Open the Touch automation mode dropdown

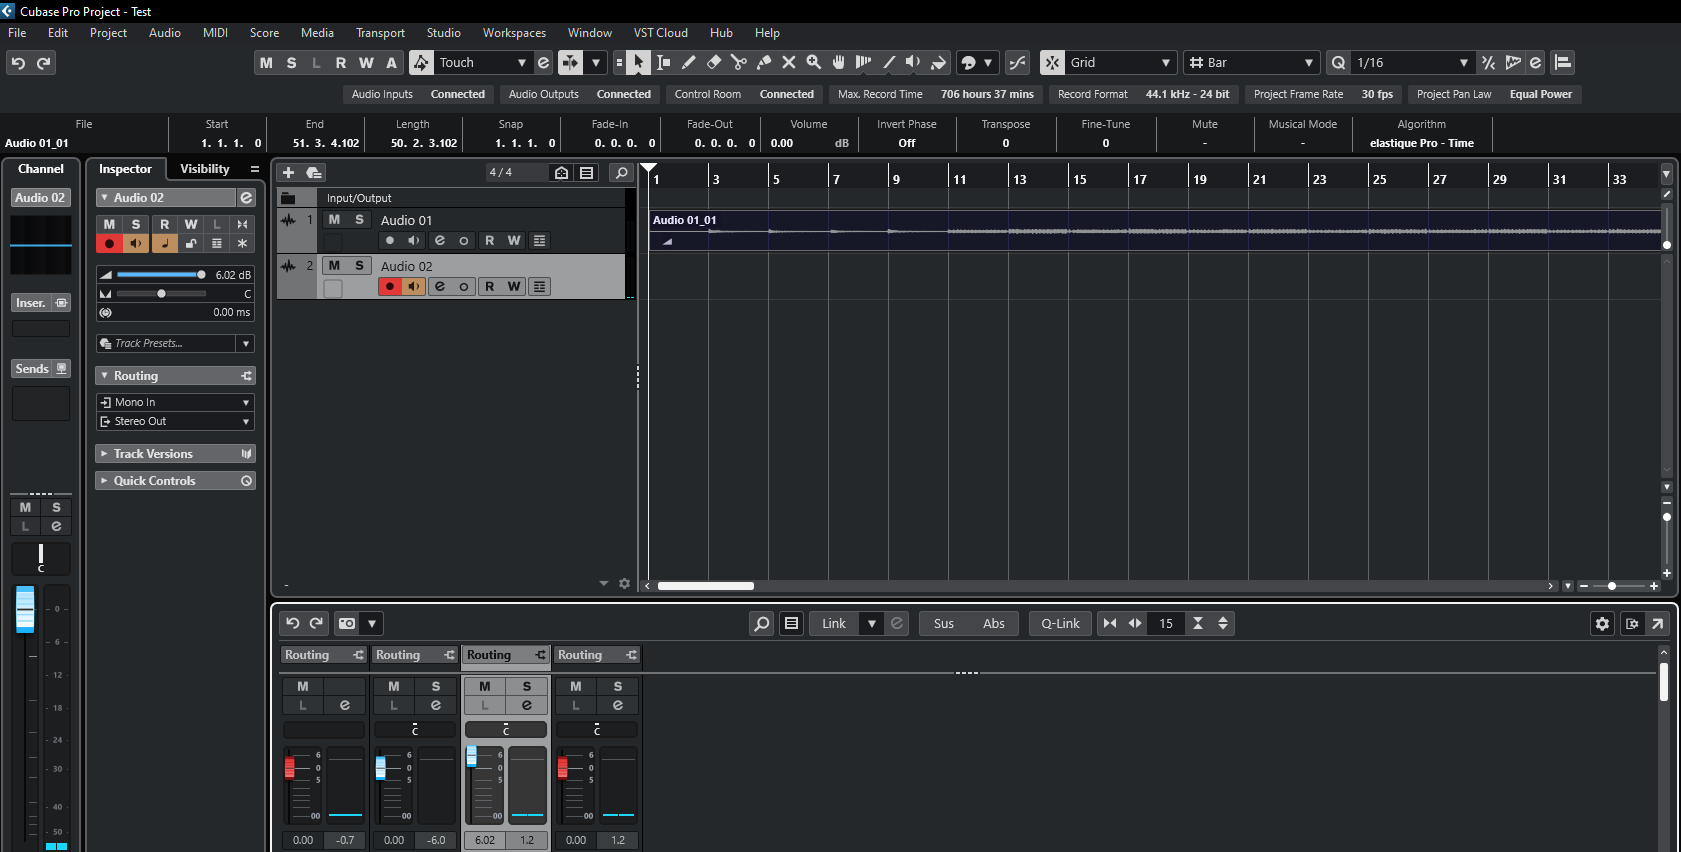click(x=482, y=62)
